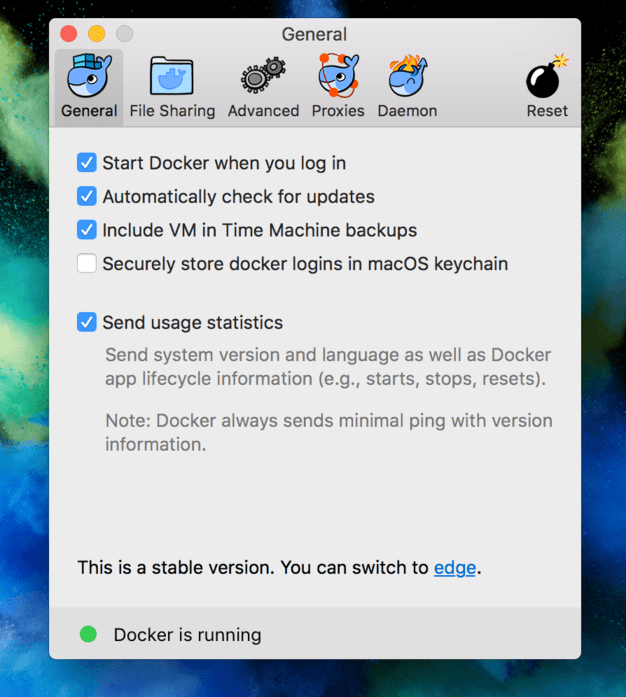Open Proxies whale icon
Viewport: 626px width, 697px height.
click(x=338, y=75)
